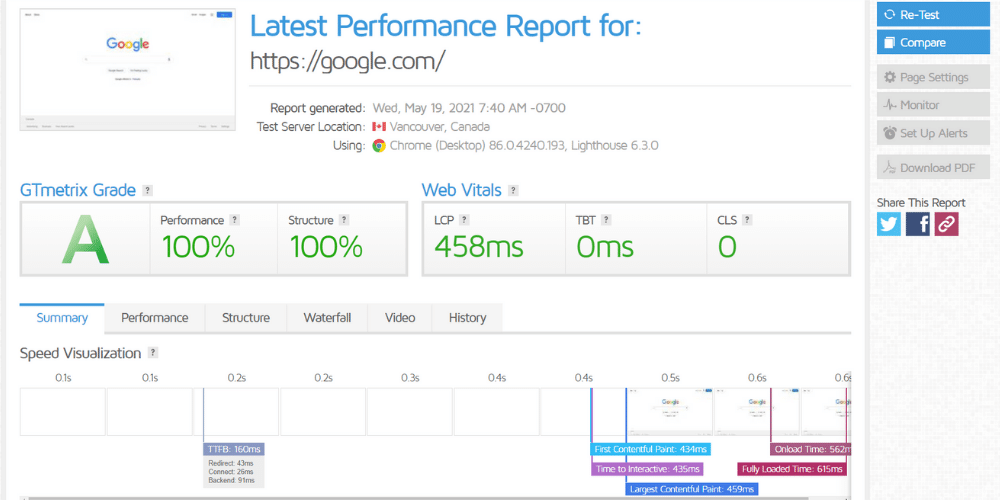Viewport: 1000px width, 500px height.
Task: Open Page Settings
Action: [x=933, y=77]
